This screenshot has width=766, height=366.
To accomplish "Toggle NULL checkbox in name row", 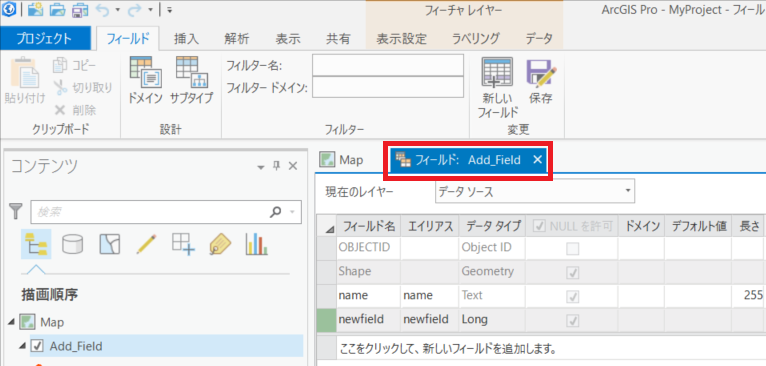I will [x=572, y=296].
